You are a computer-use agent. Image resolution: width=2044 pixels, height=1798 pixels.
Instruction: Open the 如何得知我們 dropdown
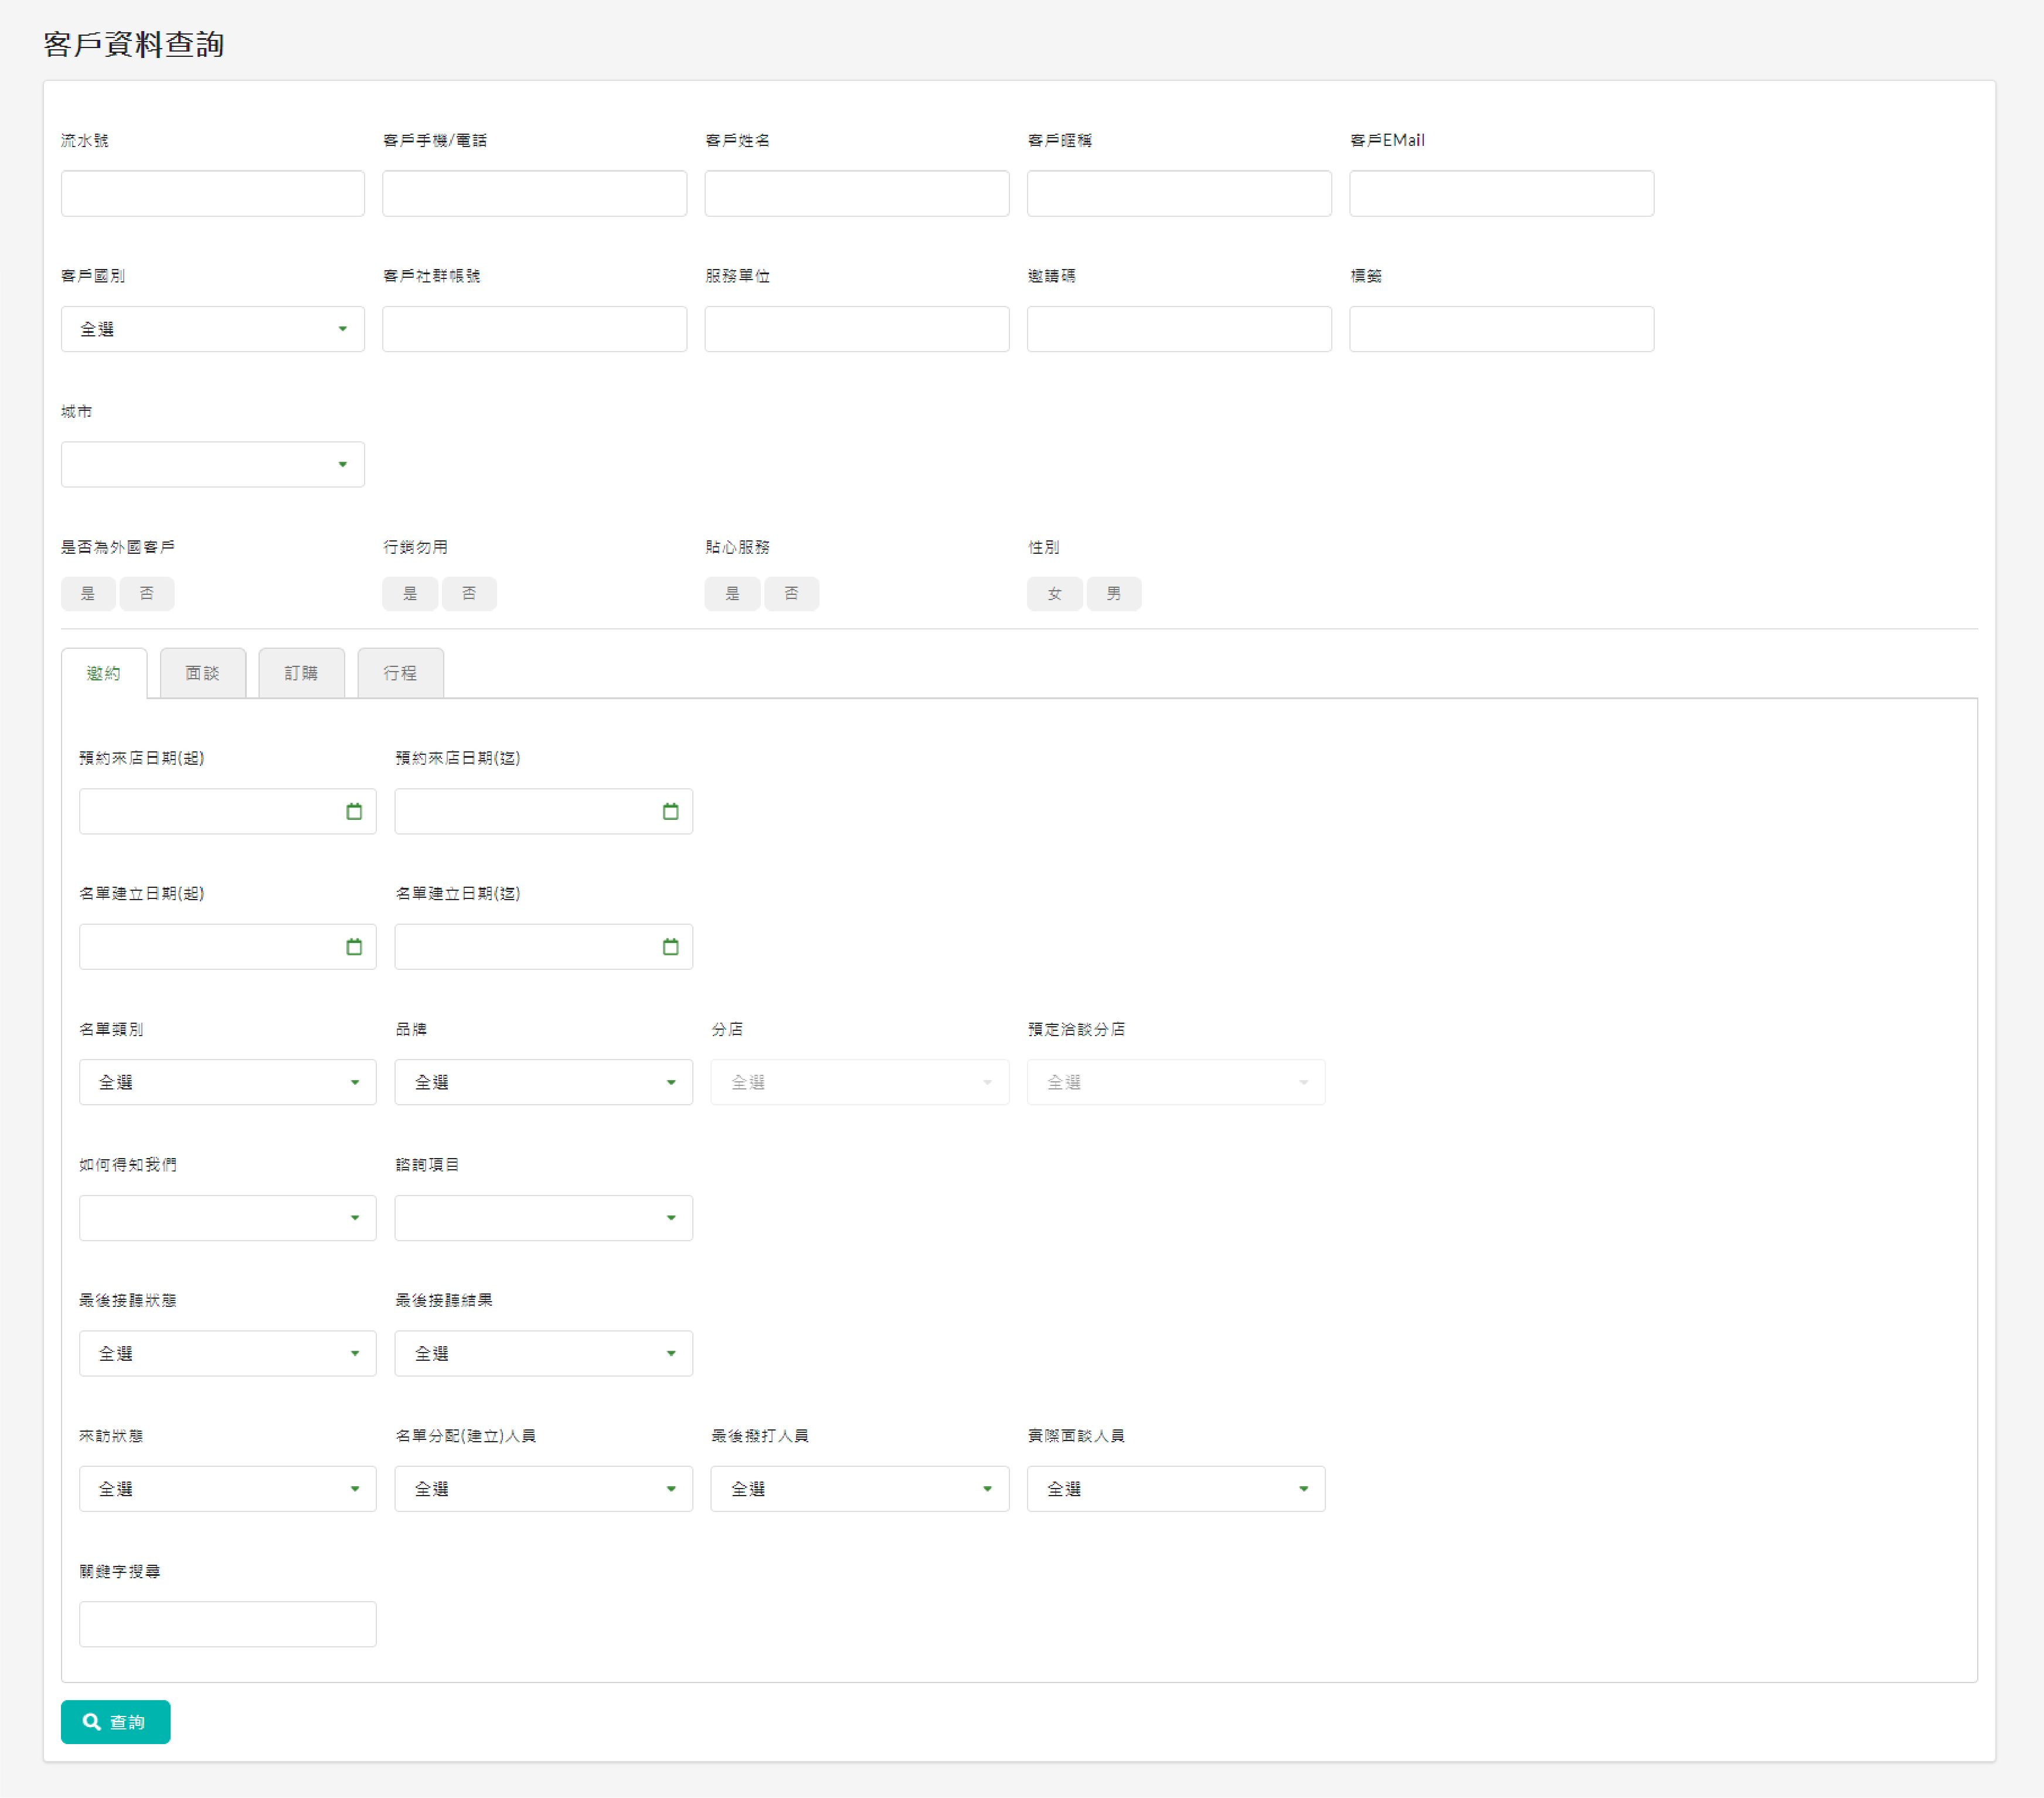(228, 1218)
